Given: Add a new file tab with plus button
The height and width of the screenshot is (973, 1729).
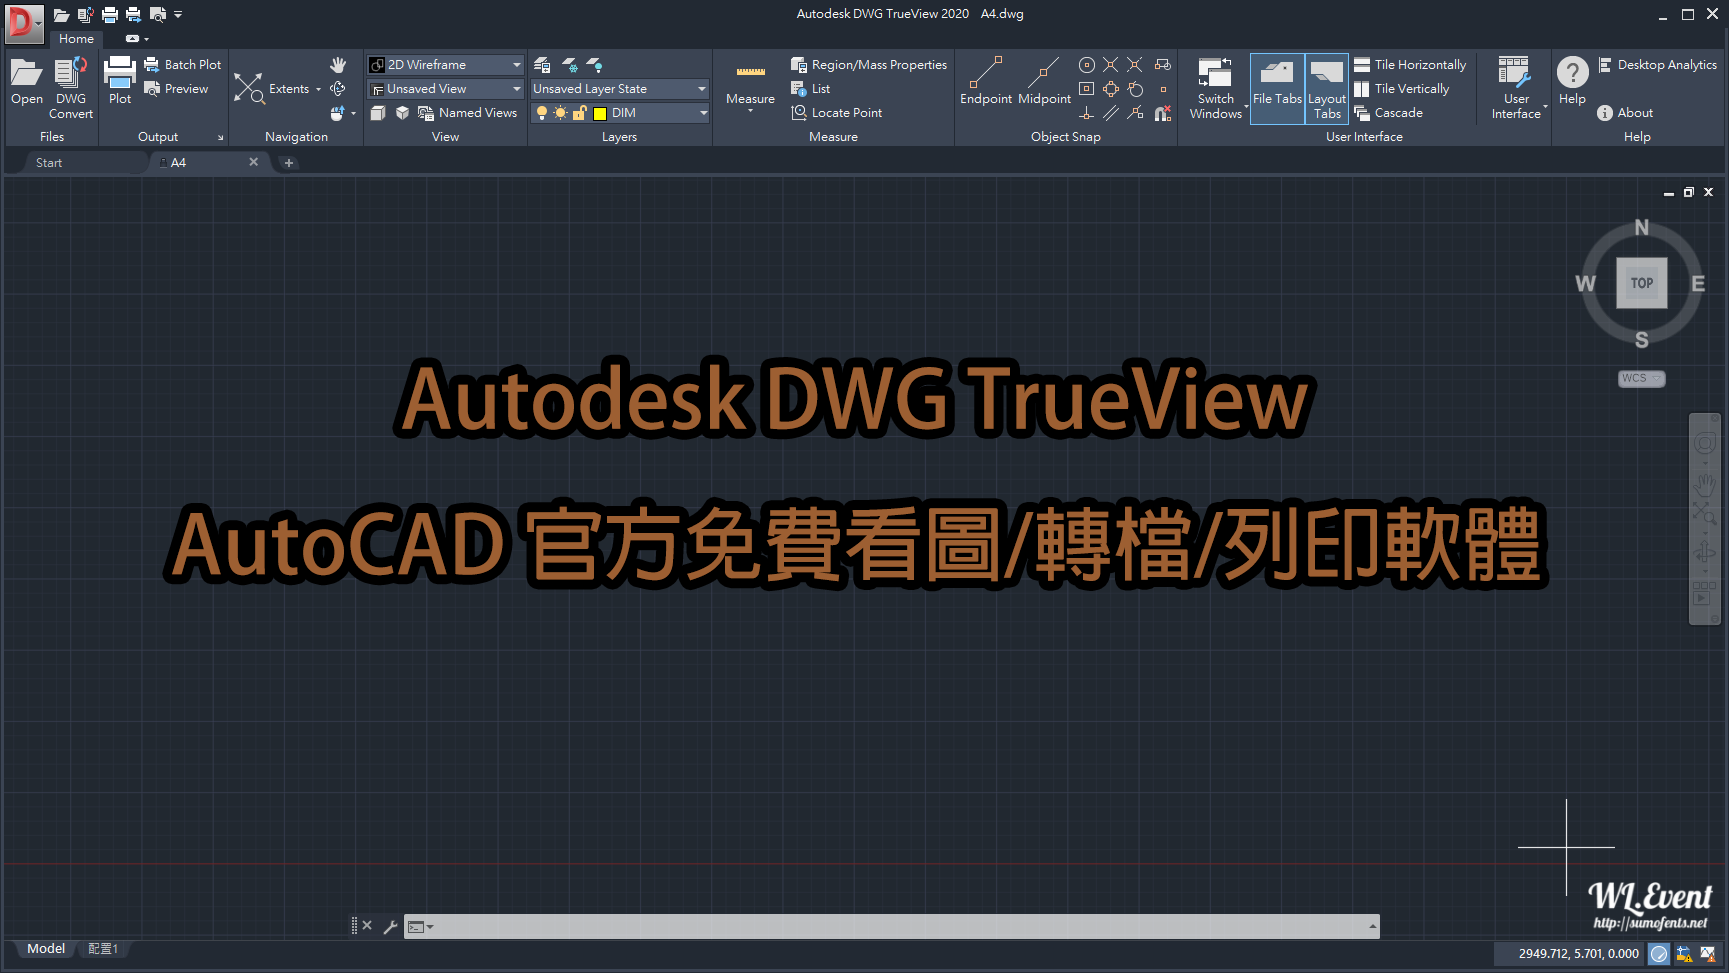Looking at the screenshot, I should 289,163.
